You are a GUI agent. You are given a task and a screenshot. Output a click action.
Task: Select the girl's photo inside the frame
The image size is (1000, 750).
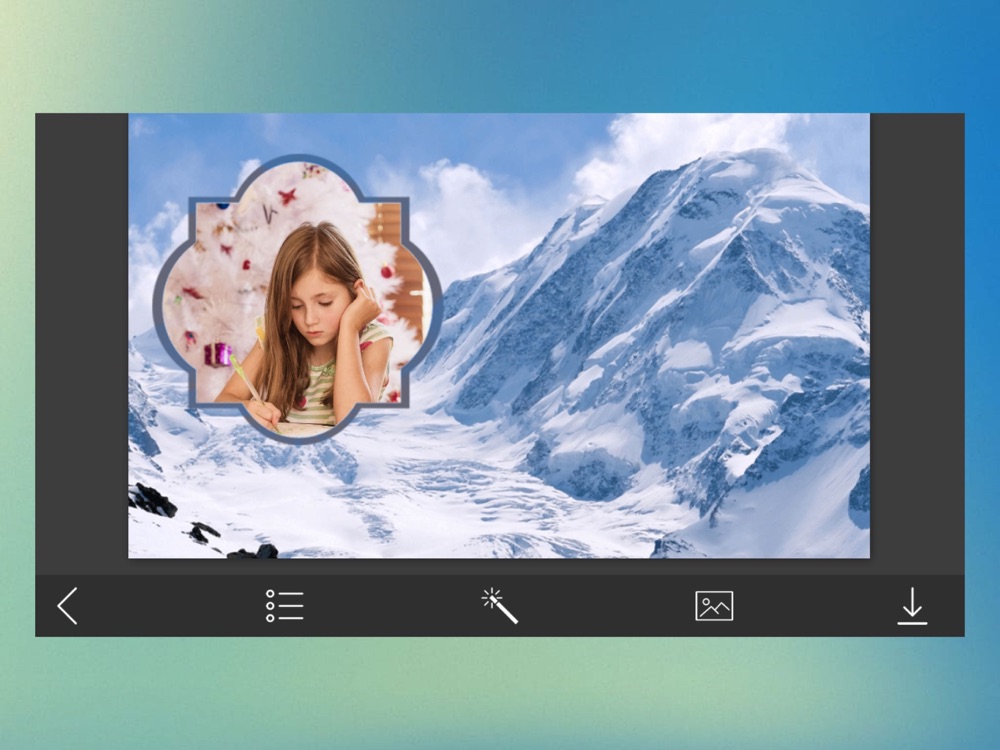[298, 298]
